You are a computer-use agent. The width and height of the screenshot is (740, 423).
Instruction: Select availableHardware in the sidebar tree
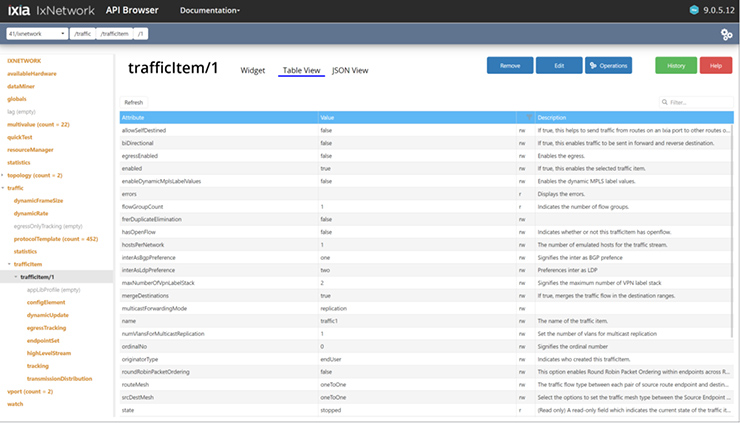click(x=32, y=74)
